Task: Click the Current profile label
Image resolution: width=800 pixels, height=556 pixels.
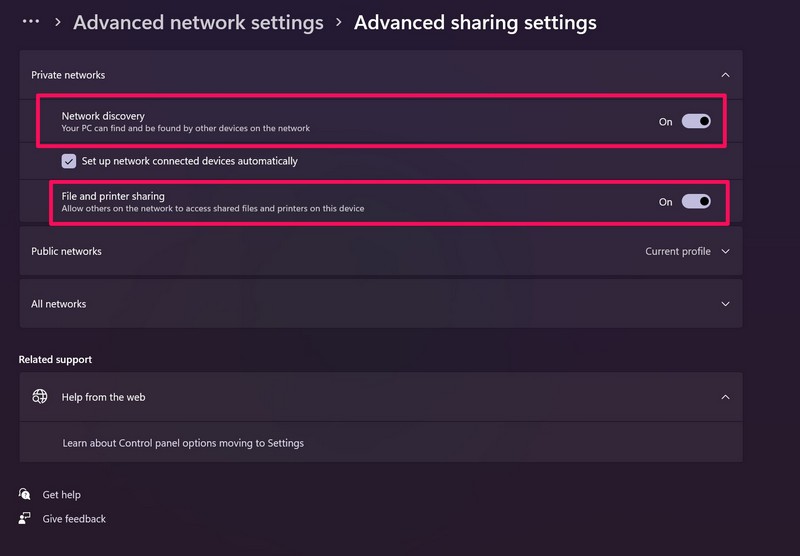Action: (678, 252)
